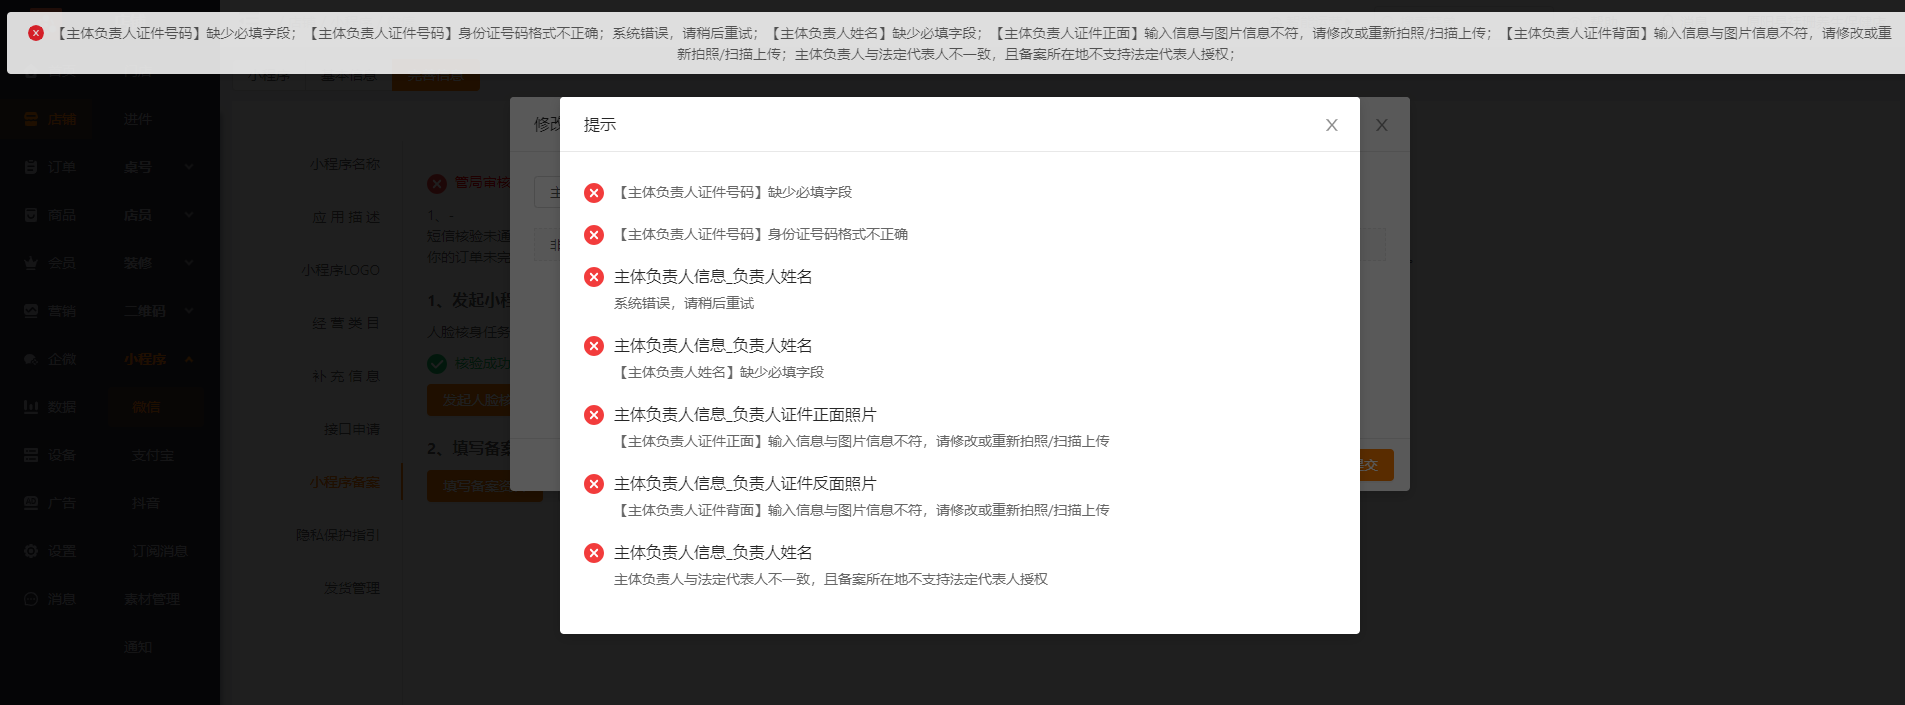Select 支付宝 under 小程序 menu
Screen dimensions: 1905x705
click(153, 455)
